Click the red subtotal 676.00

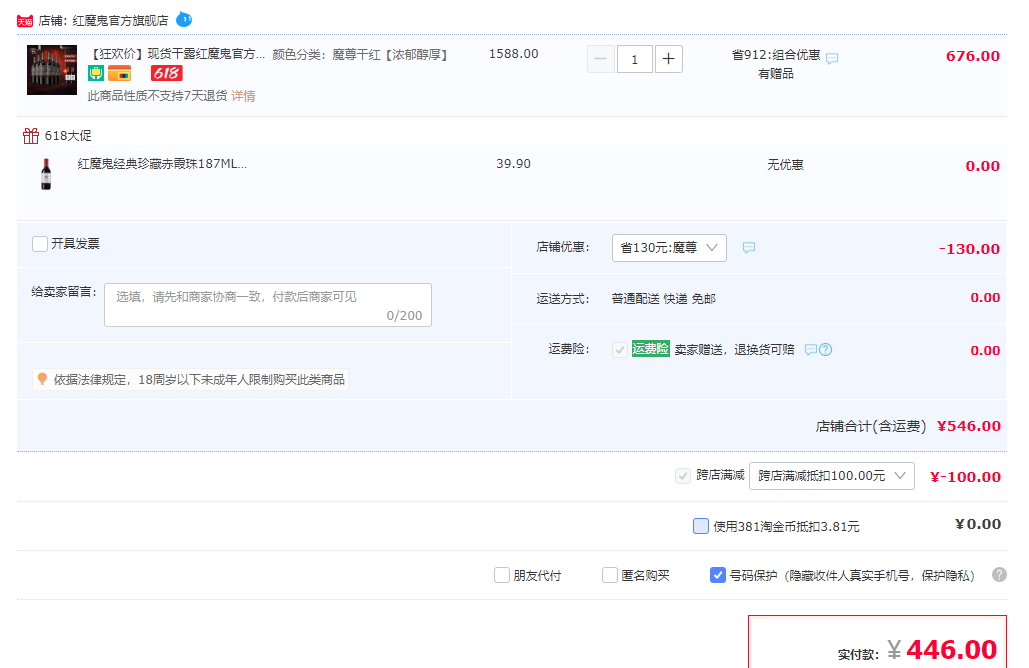973,56
